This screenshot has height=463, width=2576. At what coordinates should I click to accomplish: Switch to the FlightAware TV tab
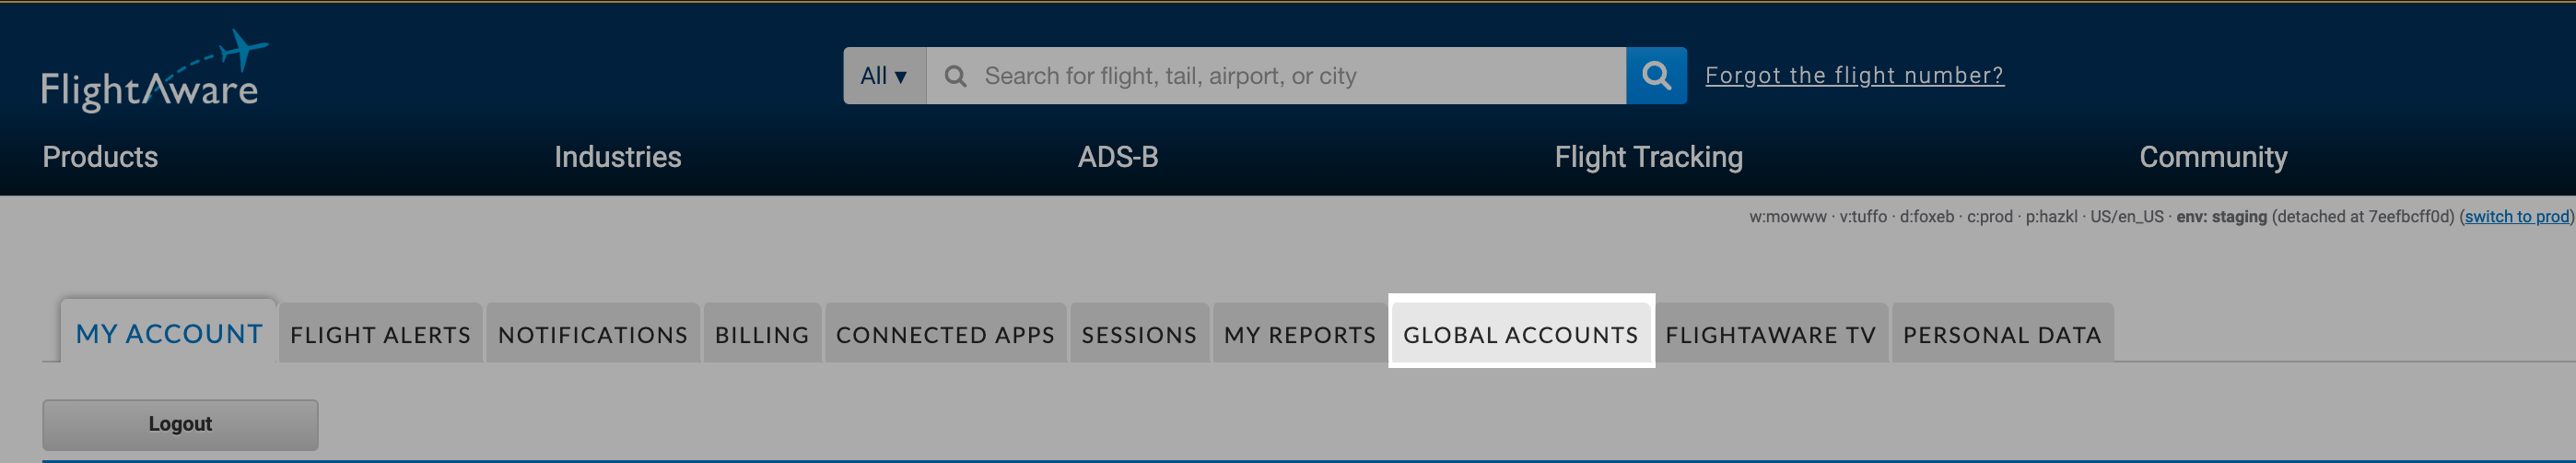coord(1771,334)
